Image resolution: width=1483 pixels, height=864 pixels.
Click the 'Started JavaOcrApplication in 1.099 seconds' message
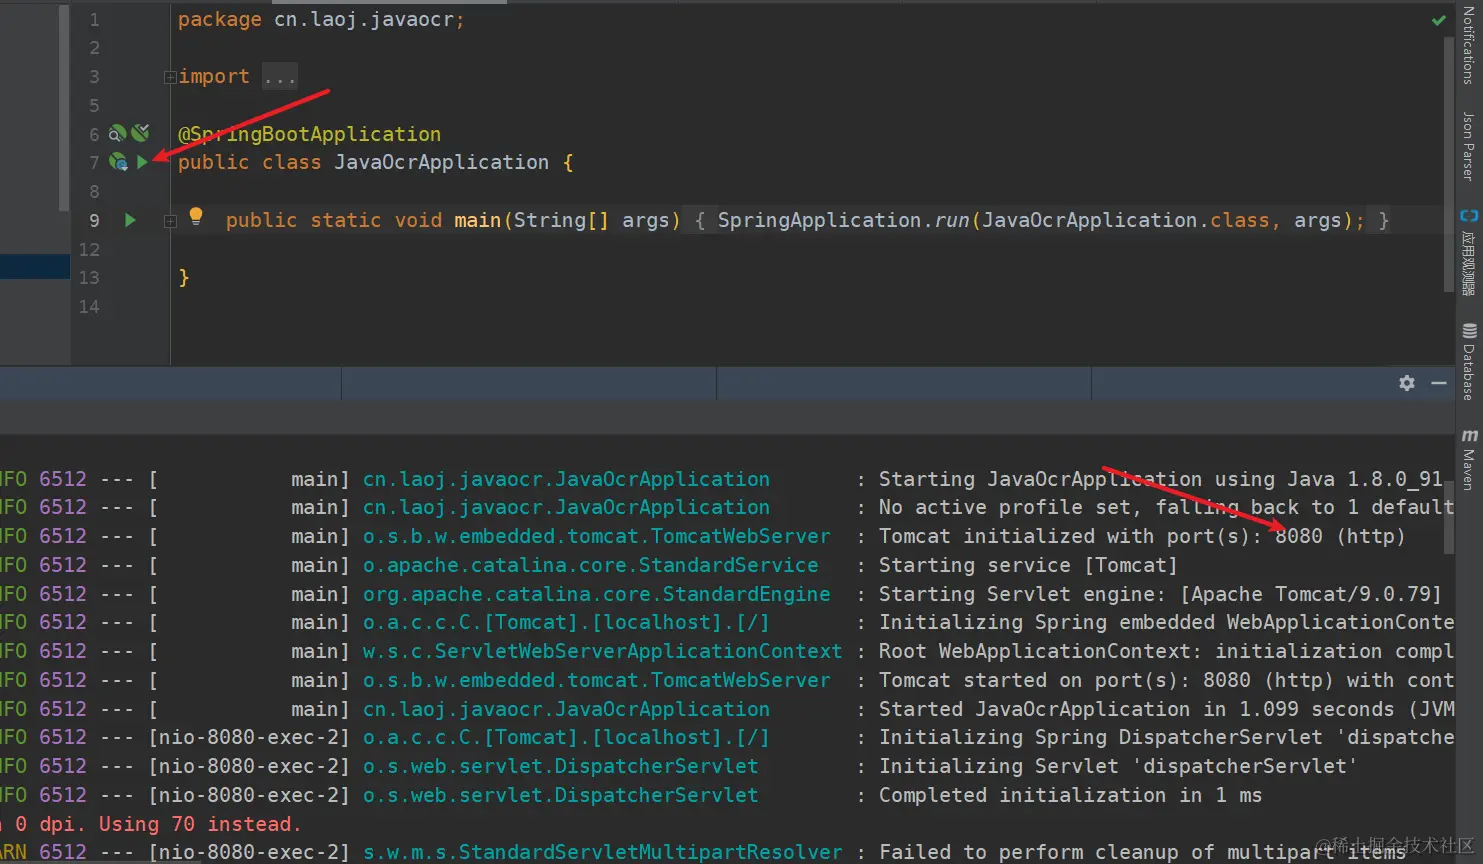(x=1166, y=709)
